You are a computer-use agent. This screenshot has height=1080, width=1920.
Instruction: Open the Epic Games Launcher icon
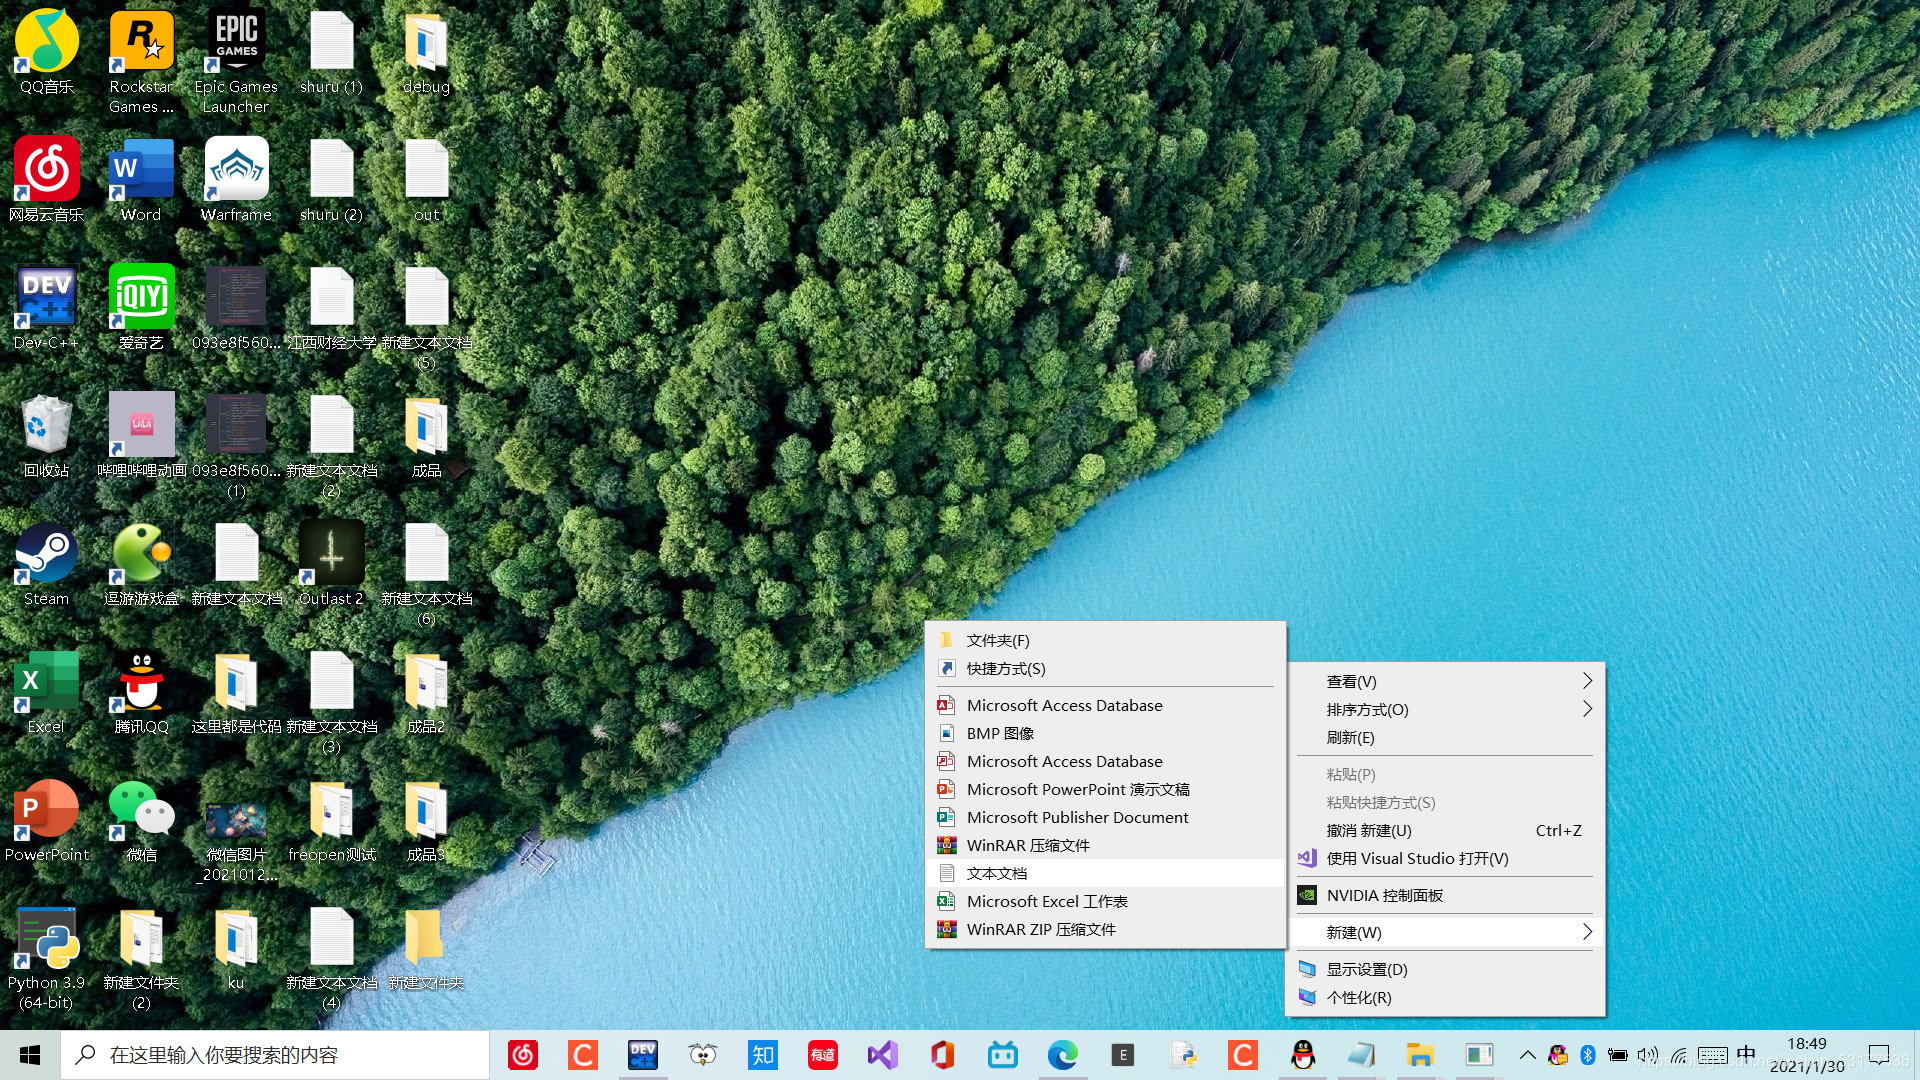pyautogui.click(x=236, y=42)
